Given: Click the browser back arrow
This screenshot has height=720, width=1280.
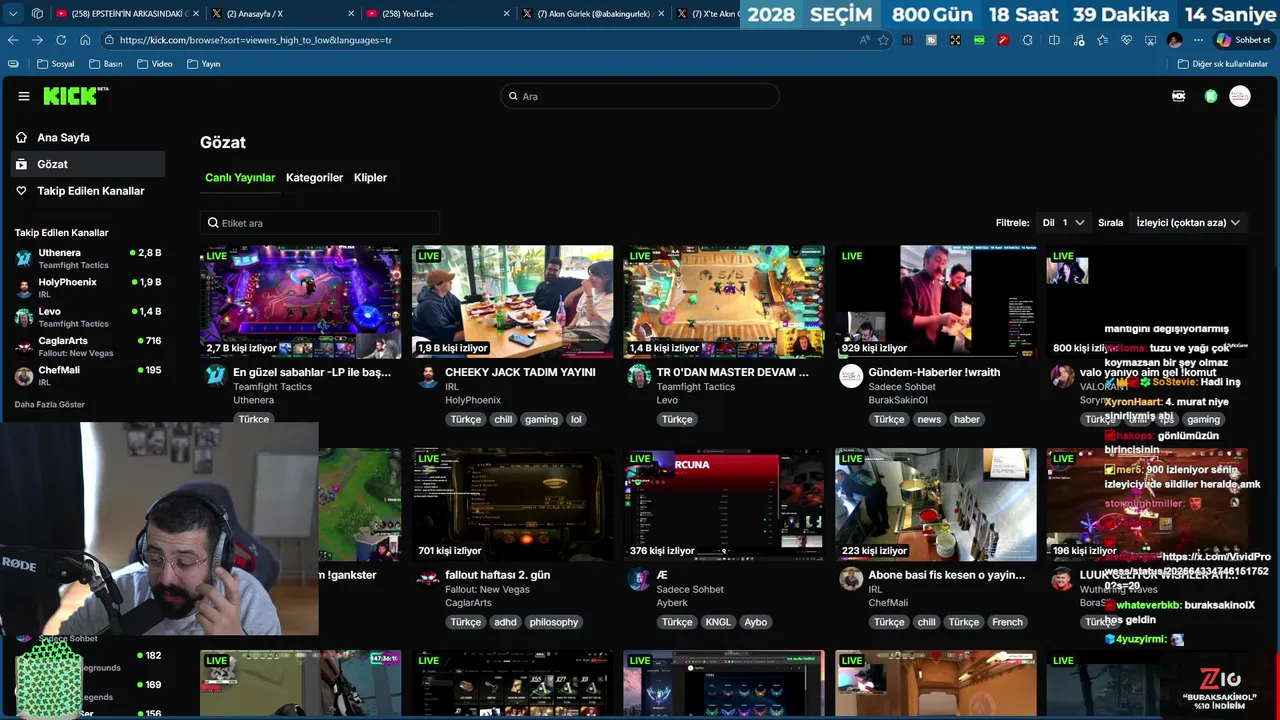Looking at the screenshot, I should [13, 40].
